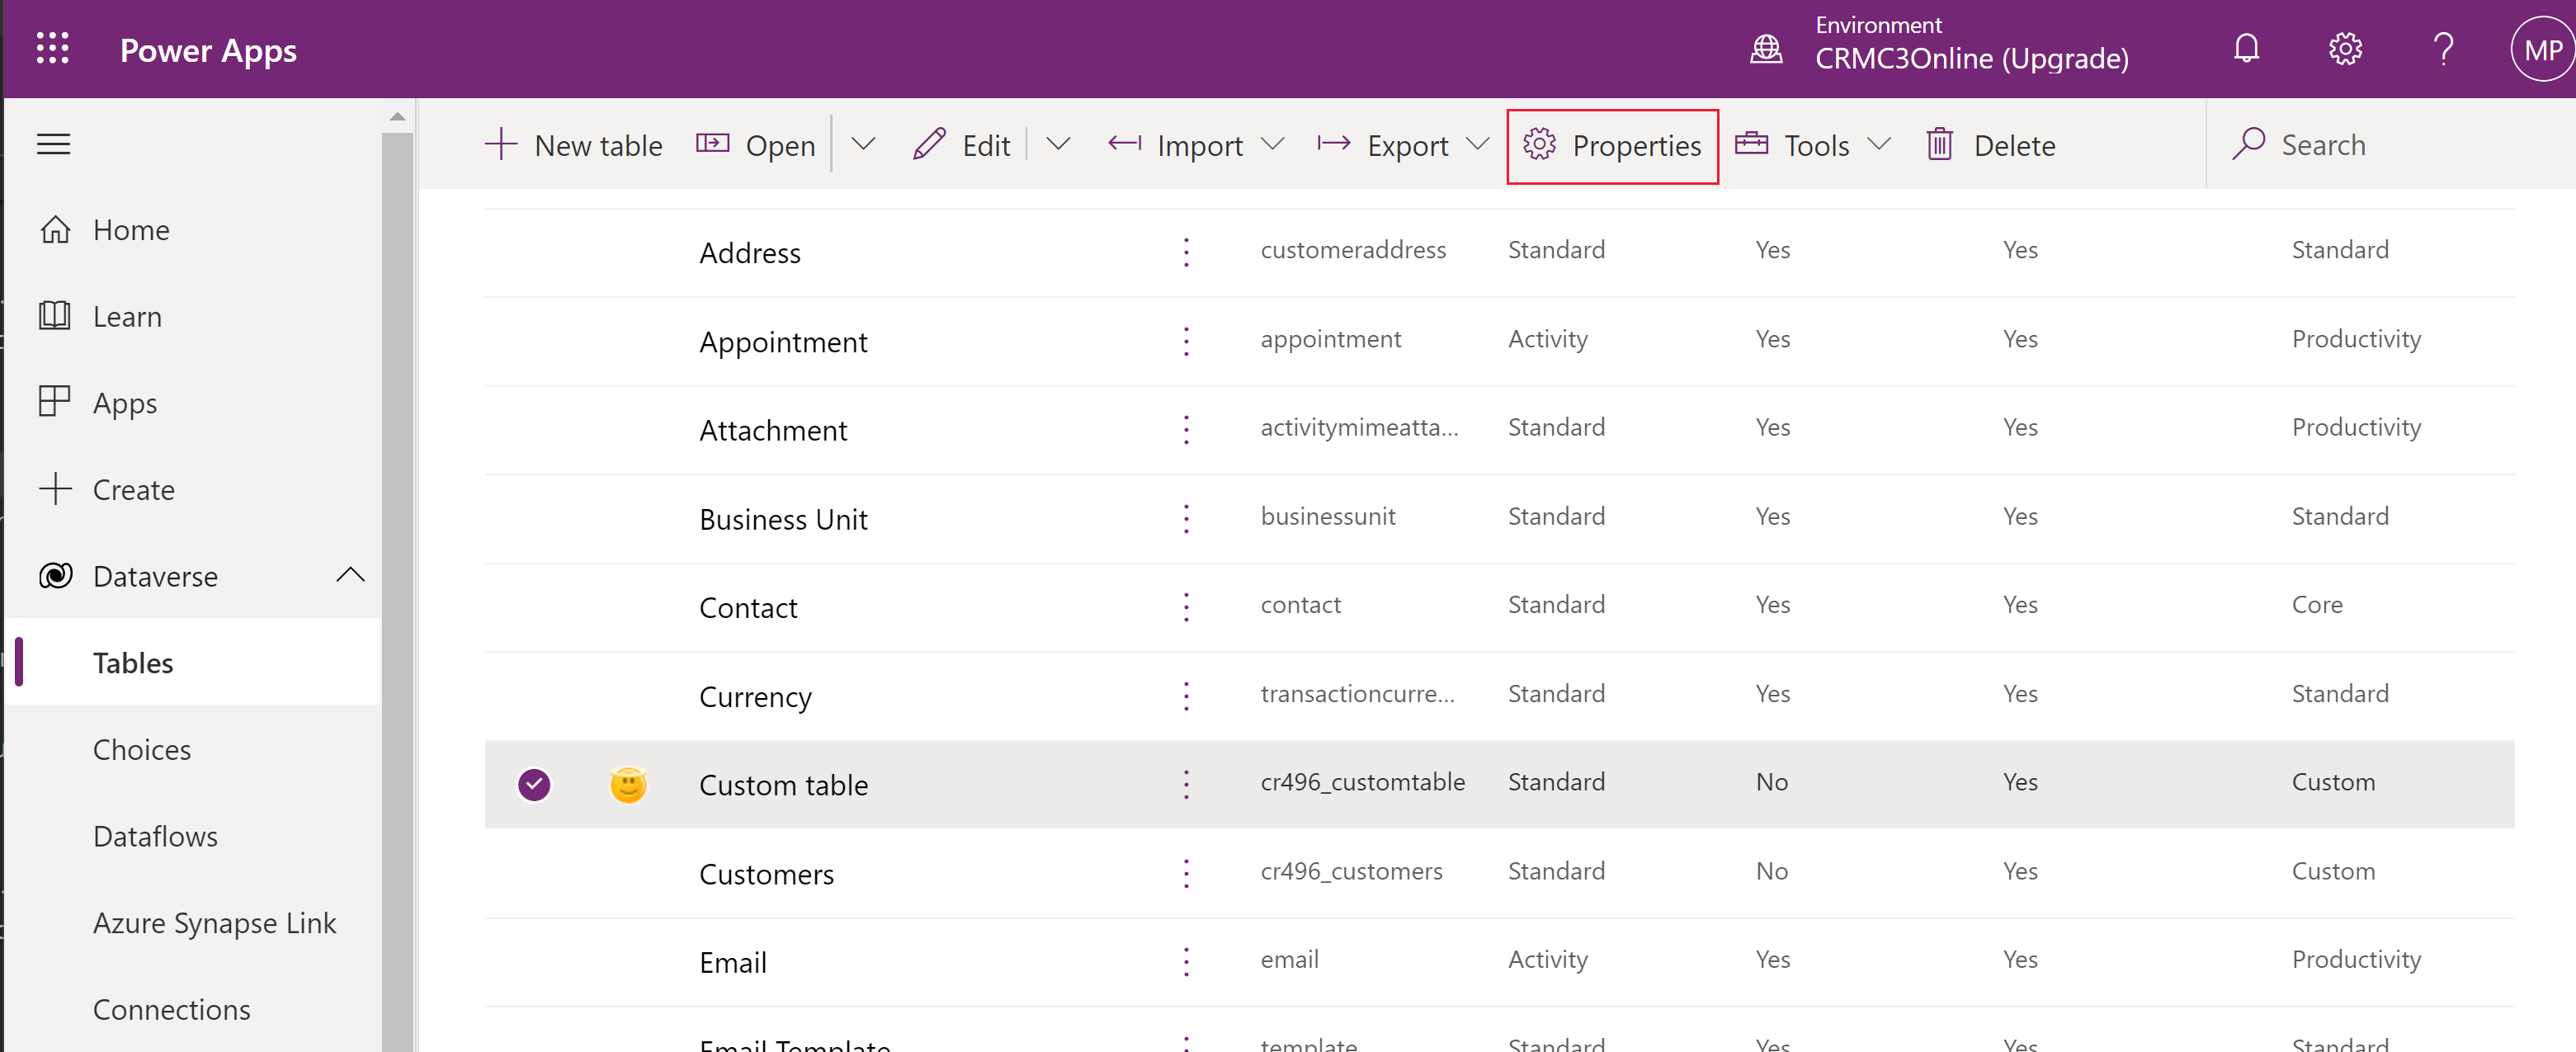Image resolution: width=2576 pixels, height=1052 pixels.
Task: Open the Choices section in sidebar
Action: 141,748
